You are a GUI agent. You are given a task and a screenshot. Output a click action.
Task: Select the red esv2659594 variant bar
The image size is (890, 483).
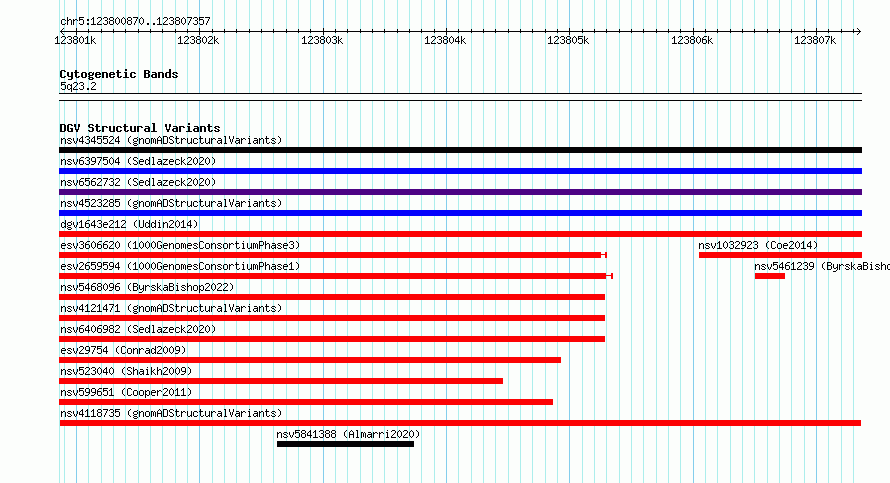coord(335,276)
